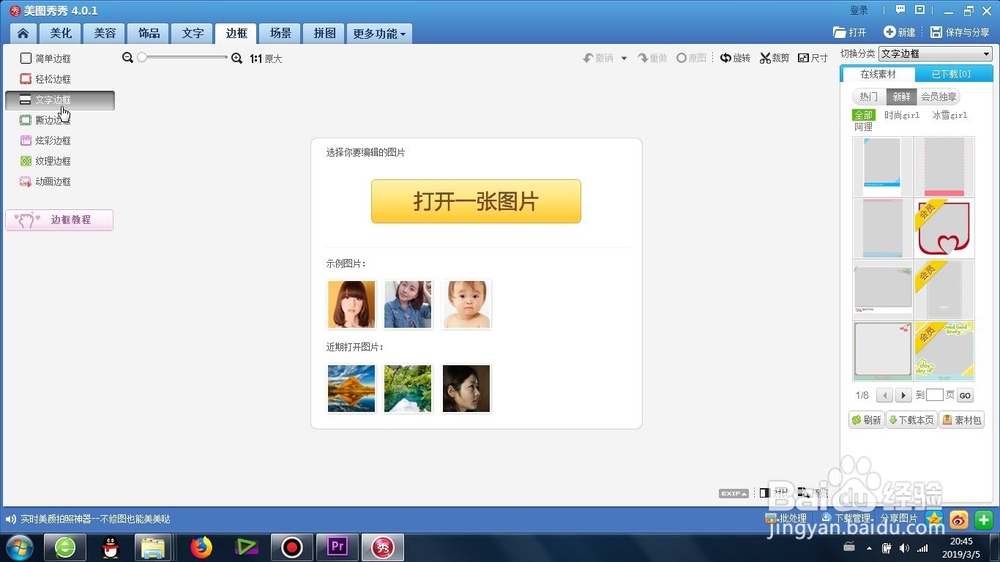Switch to 在线素材 tab

[878, 74]
